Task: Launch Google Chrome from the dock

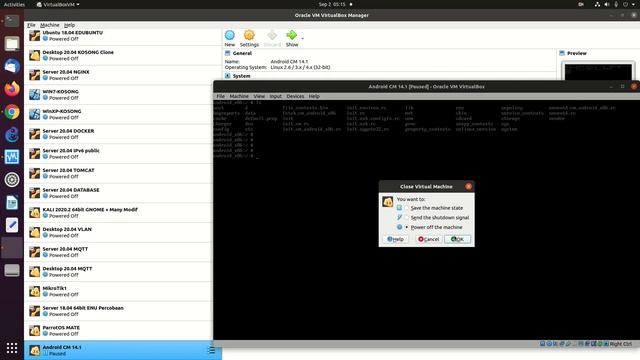Action: 12,111
